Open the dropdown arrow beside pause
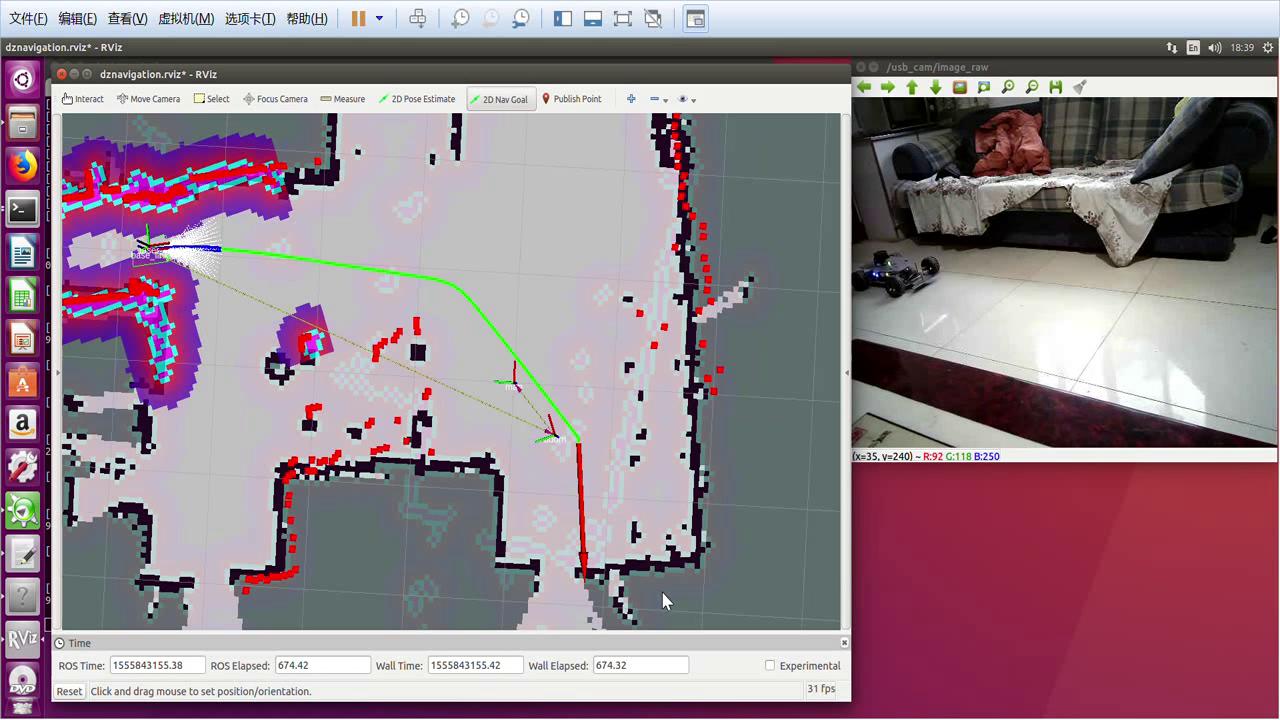1280x720 pixels. click(x=379, y=18)
